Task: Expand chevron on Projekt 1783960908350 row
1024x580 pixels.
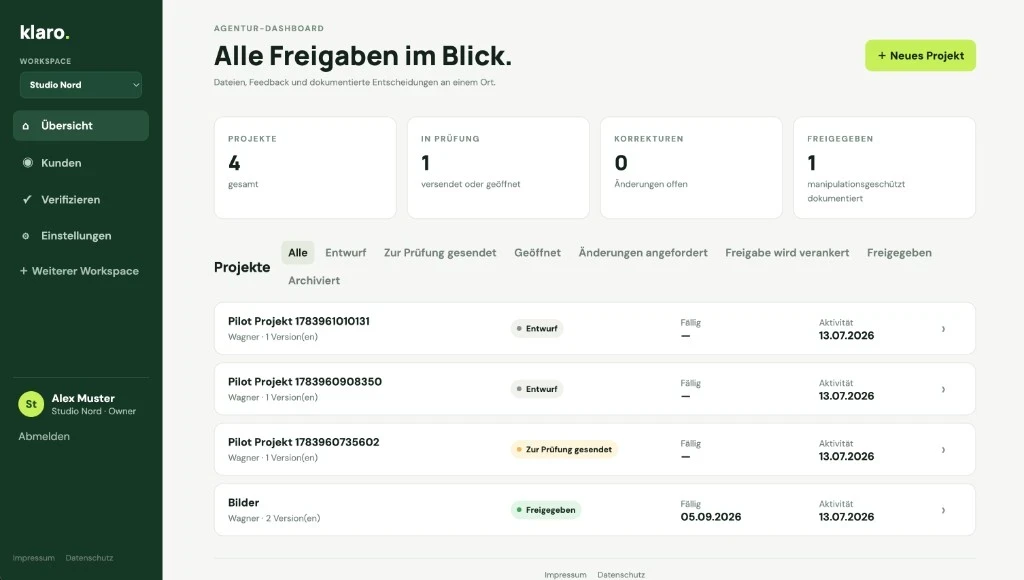Action: tap(943, 390)
